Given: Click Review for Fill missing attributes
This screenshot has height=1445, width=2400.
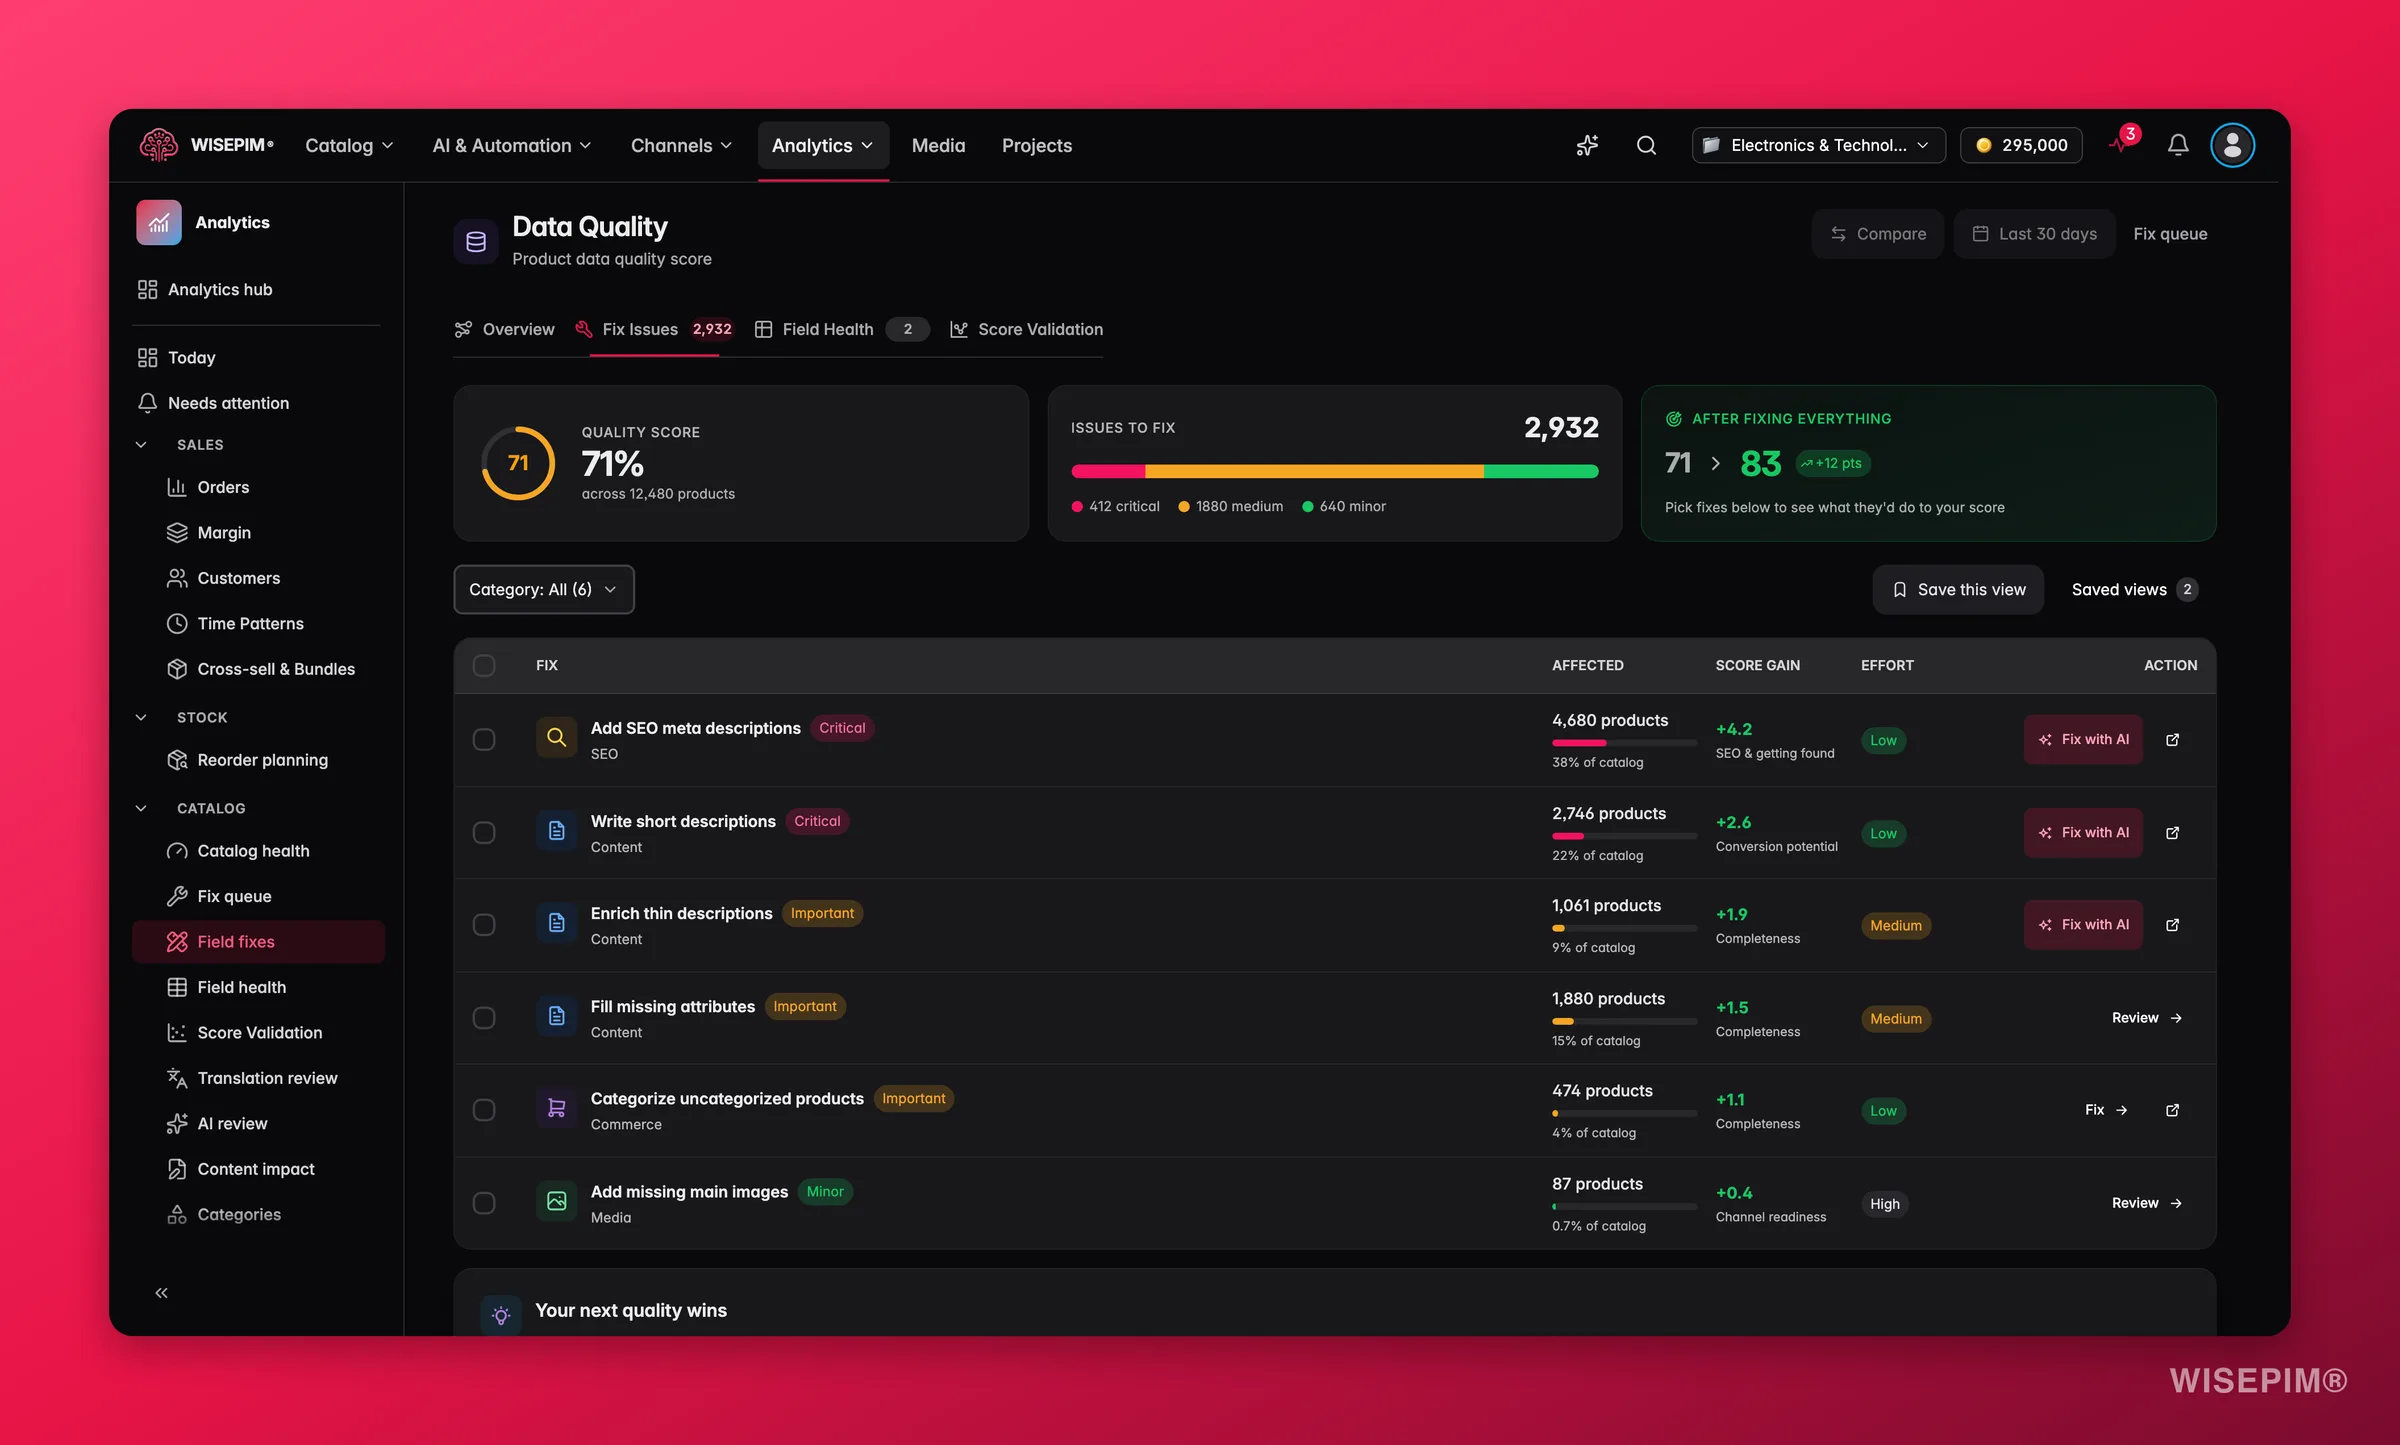Looking at the screenshot, I should (2146, 1017).
